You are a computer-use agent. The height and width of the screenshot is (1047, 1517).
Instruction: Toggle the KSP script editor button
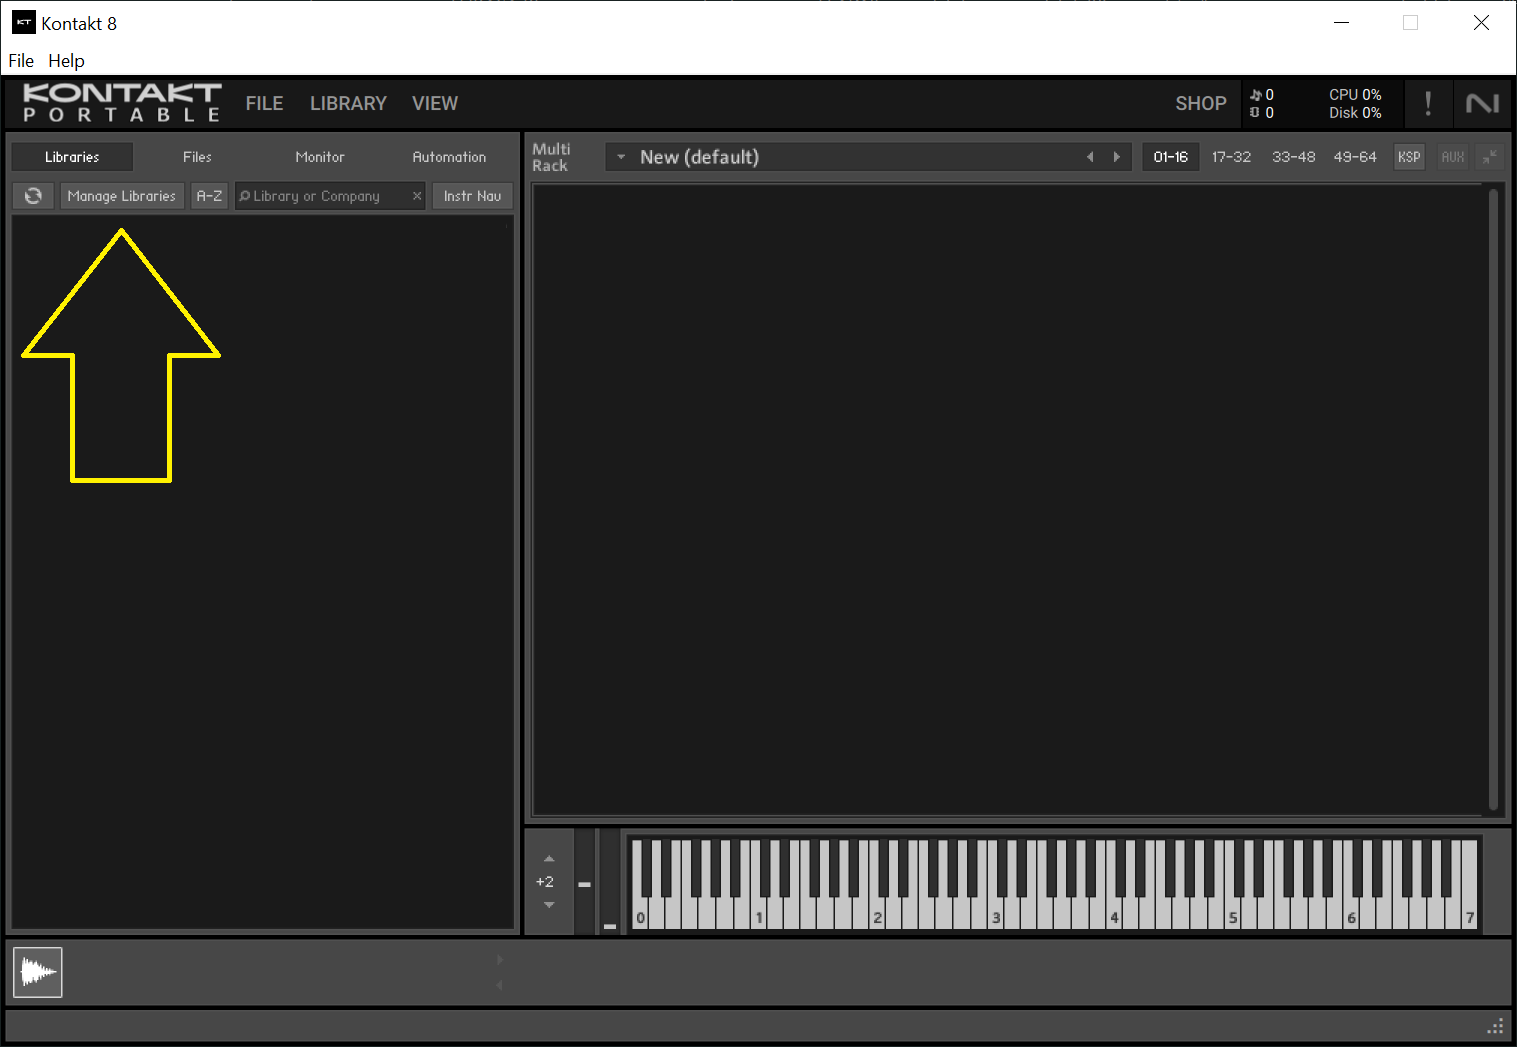[x=1409, y=157]
